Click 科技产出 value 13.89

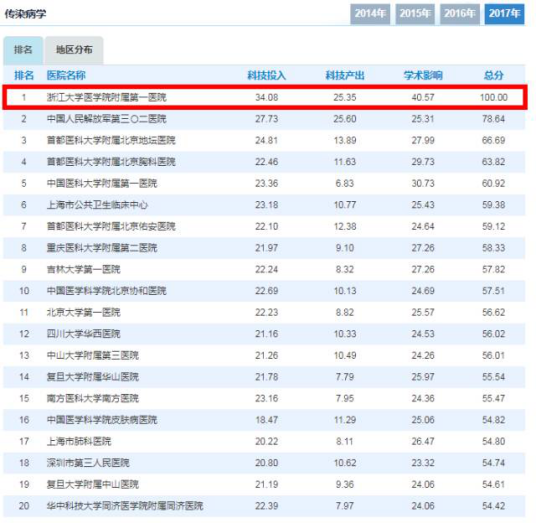tap(345, 140)
